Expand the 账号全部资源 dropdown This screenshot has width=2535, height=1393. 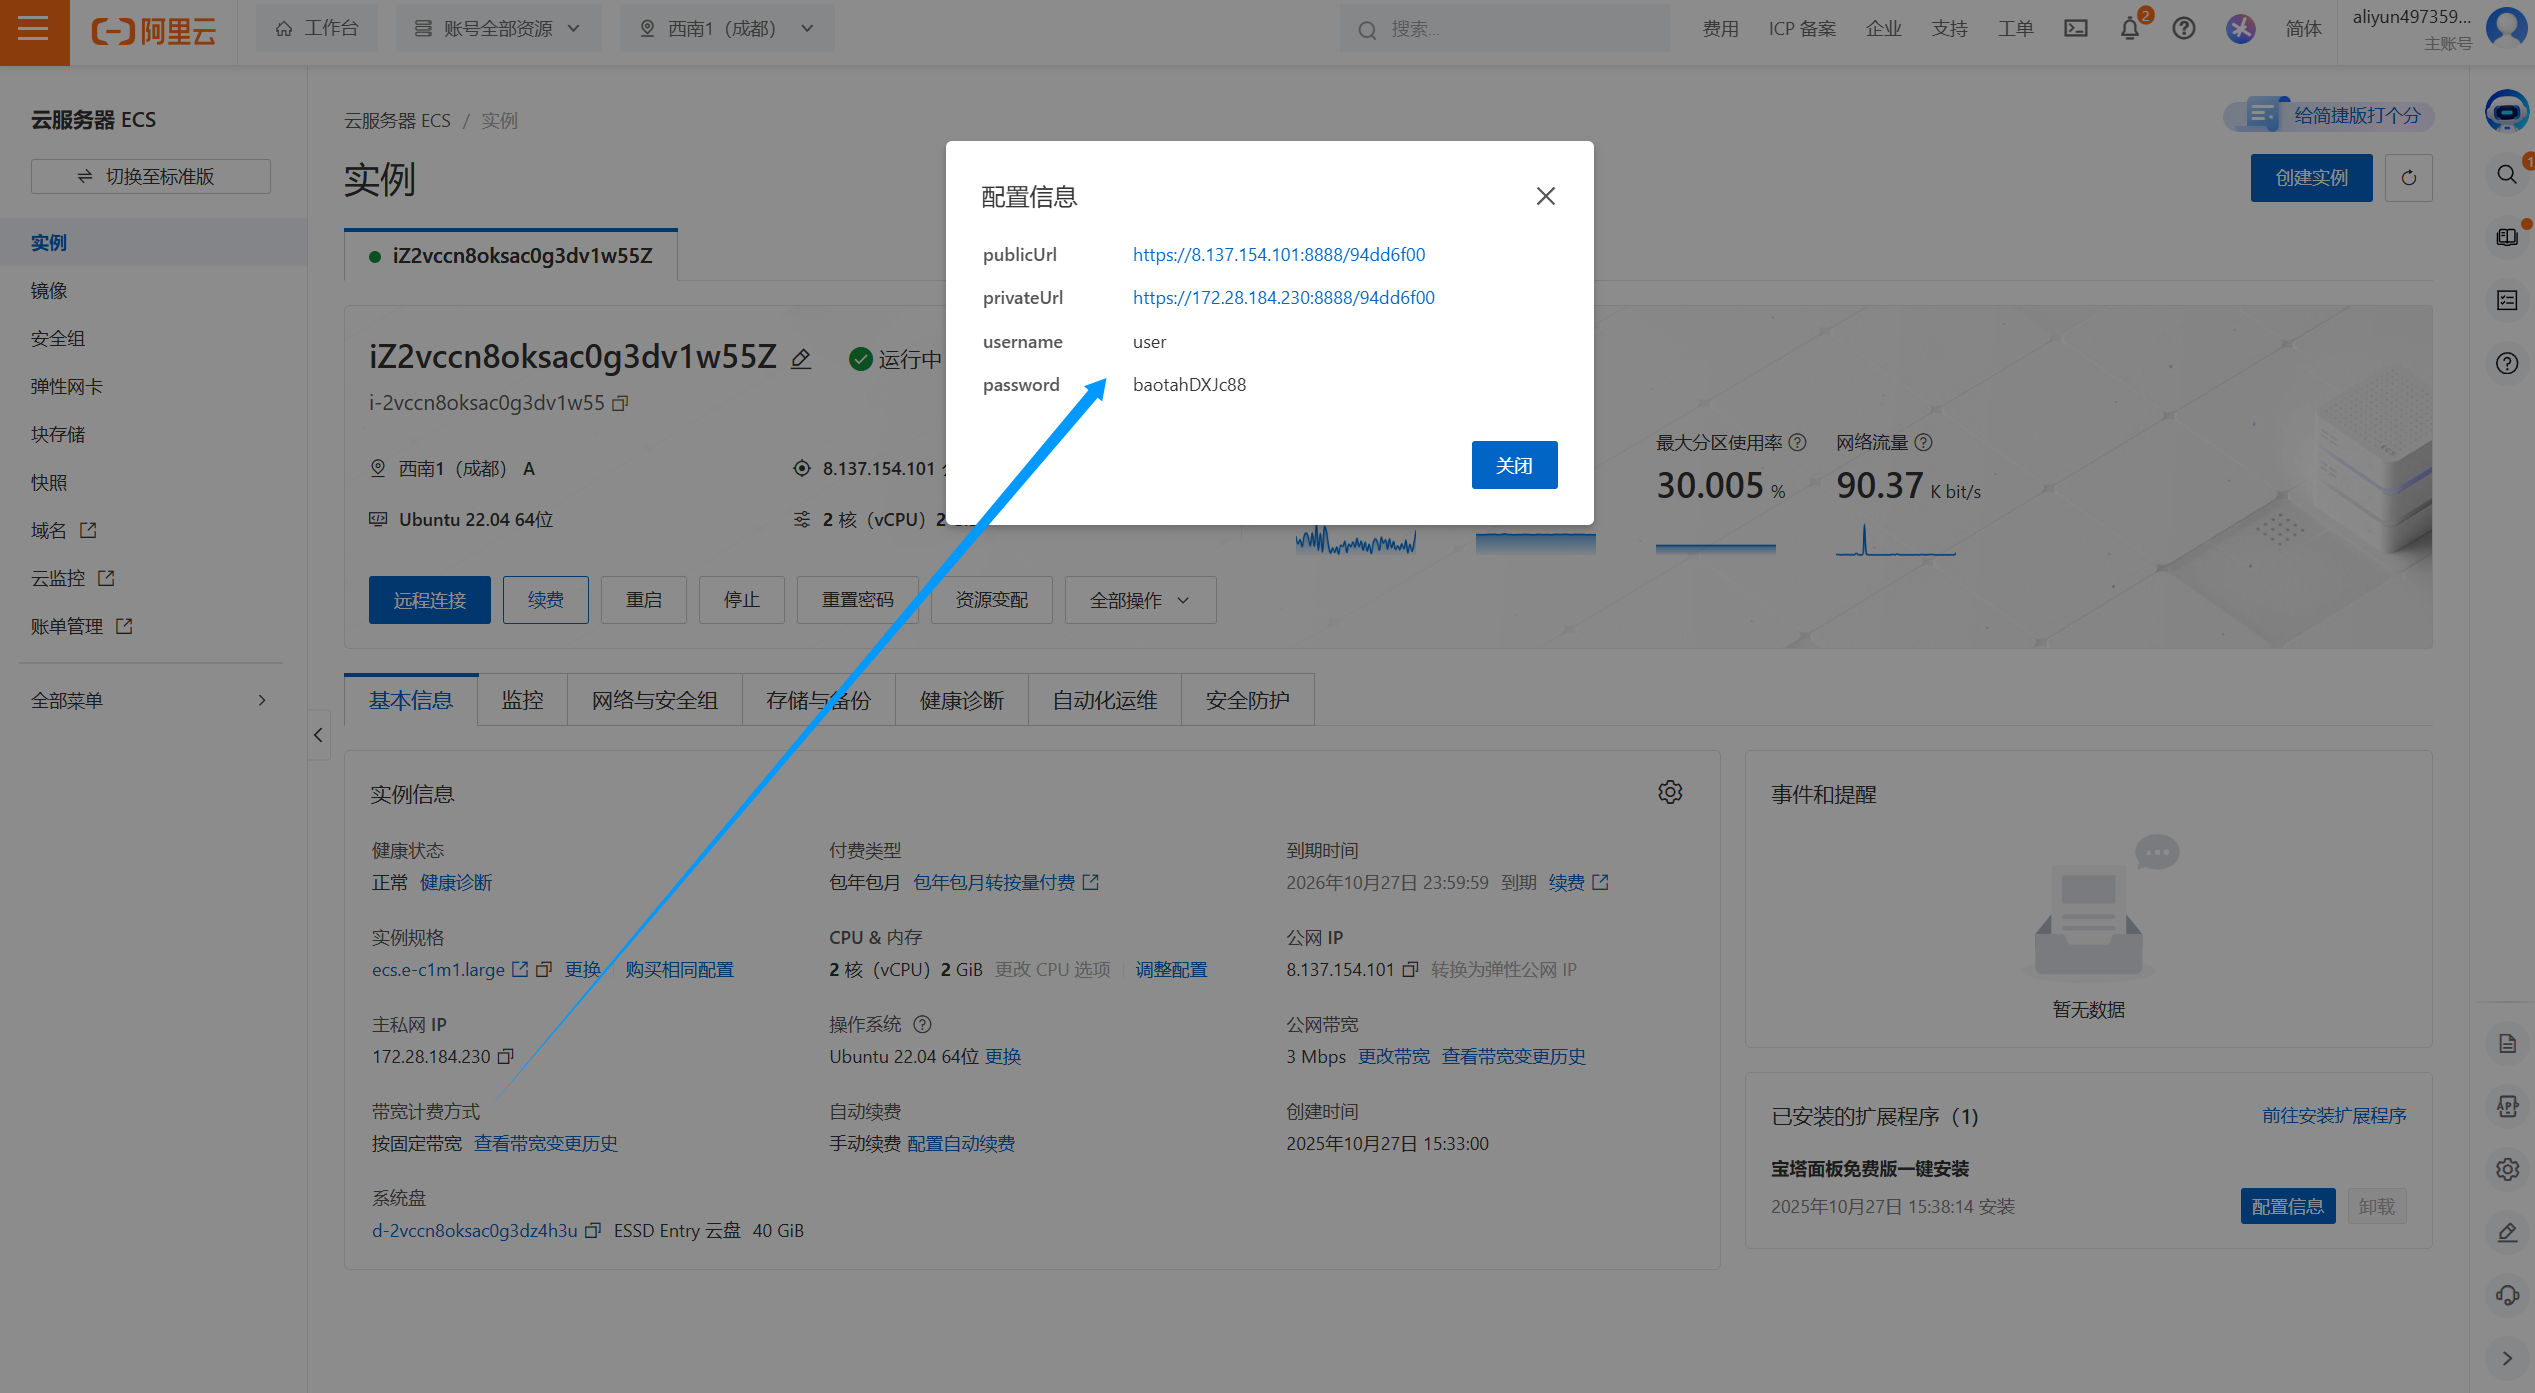tap(498, 29)
